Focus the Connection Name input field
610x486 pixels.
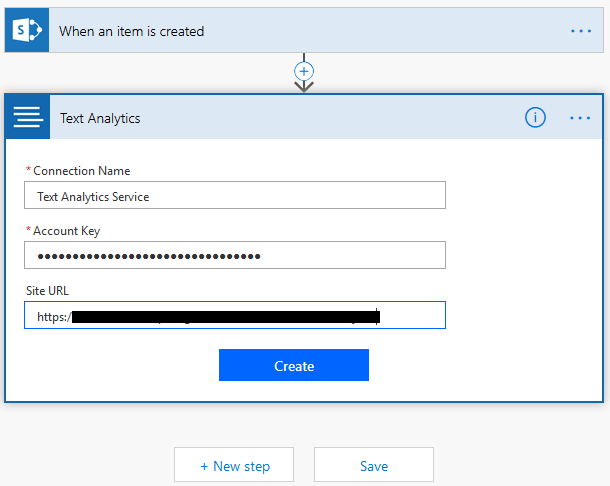pyautogui.click(x=235, y=195)
